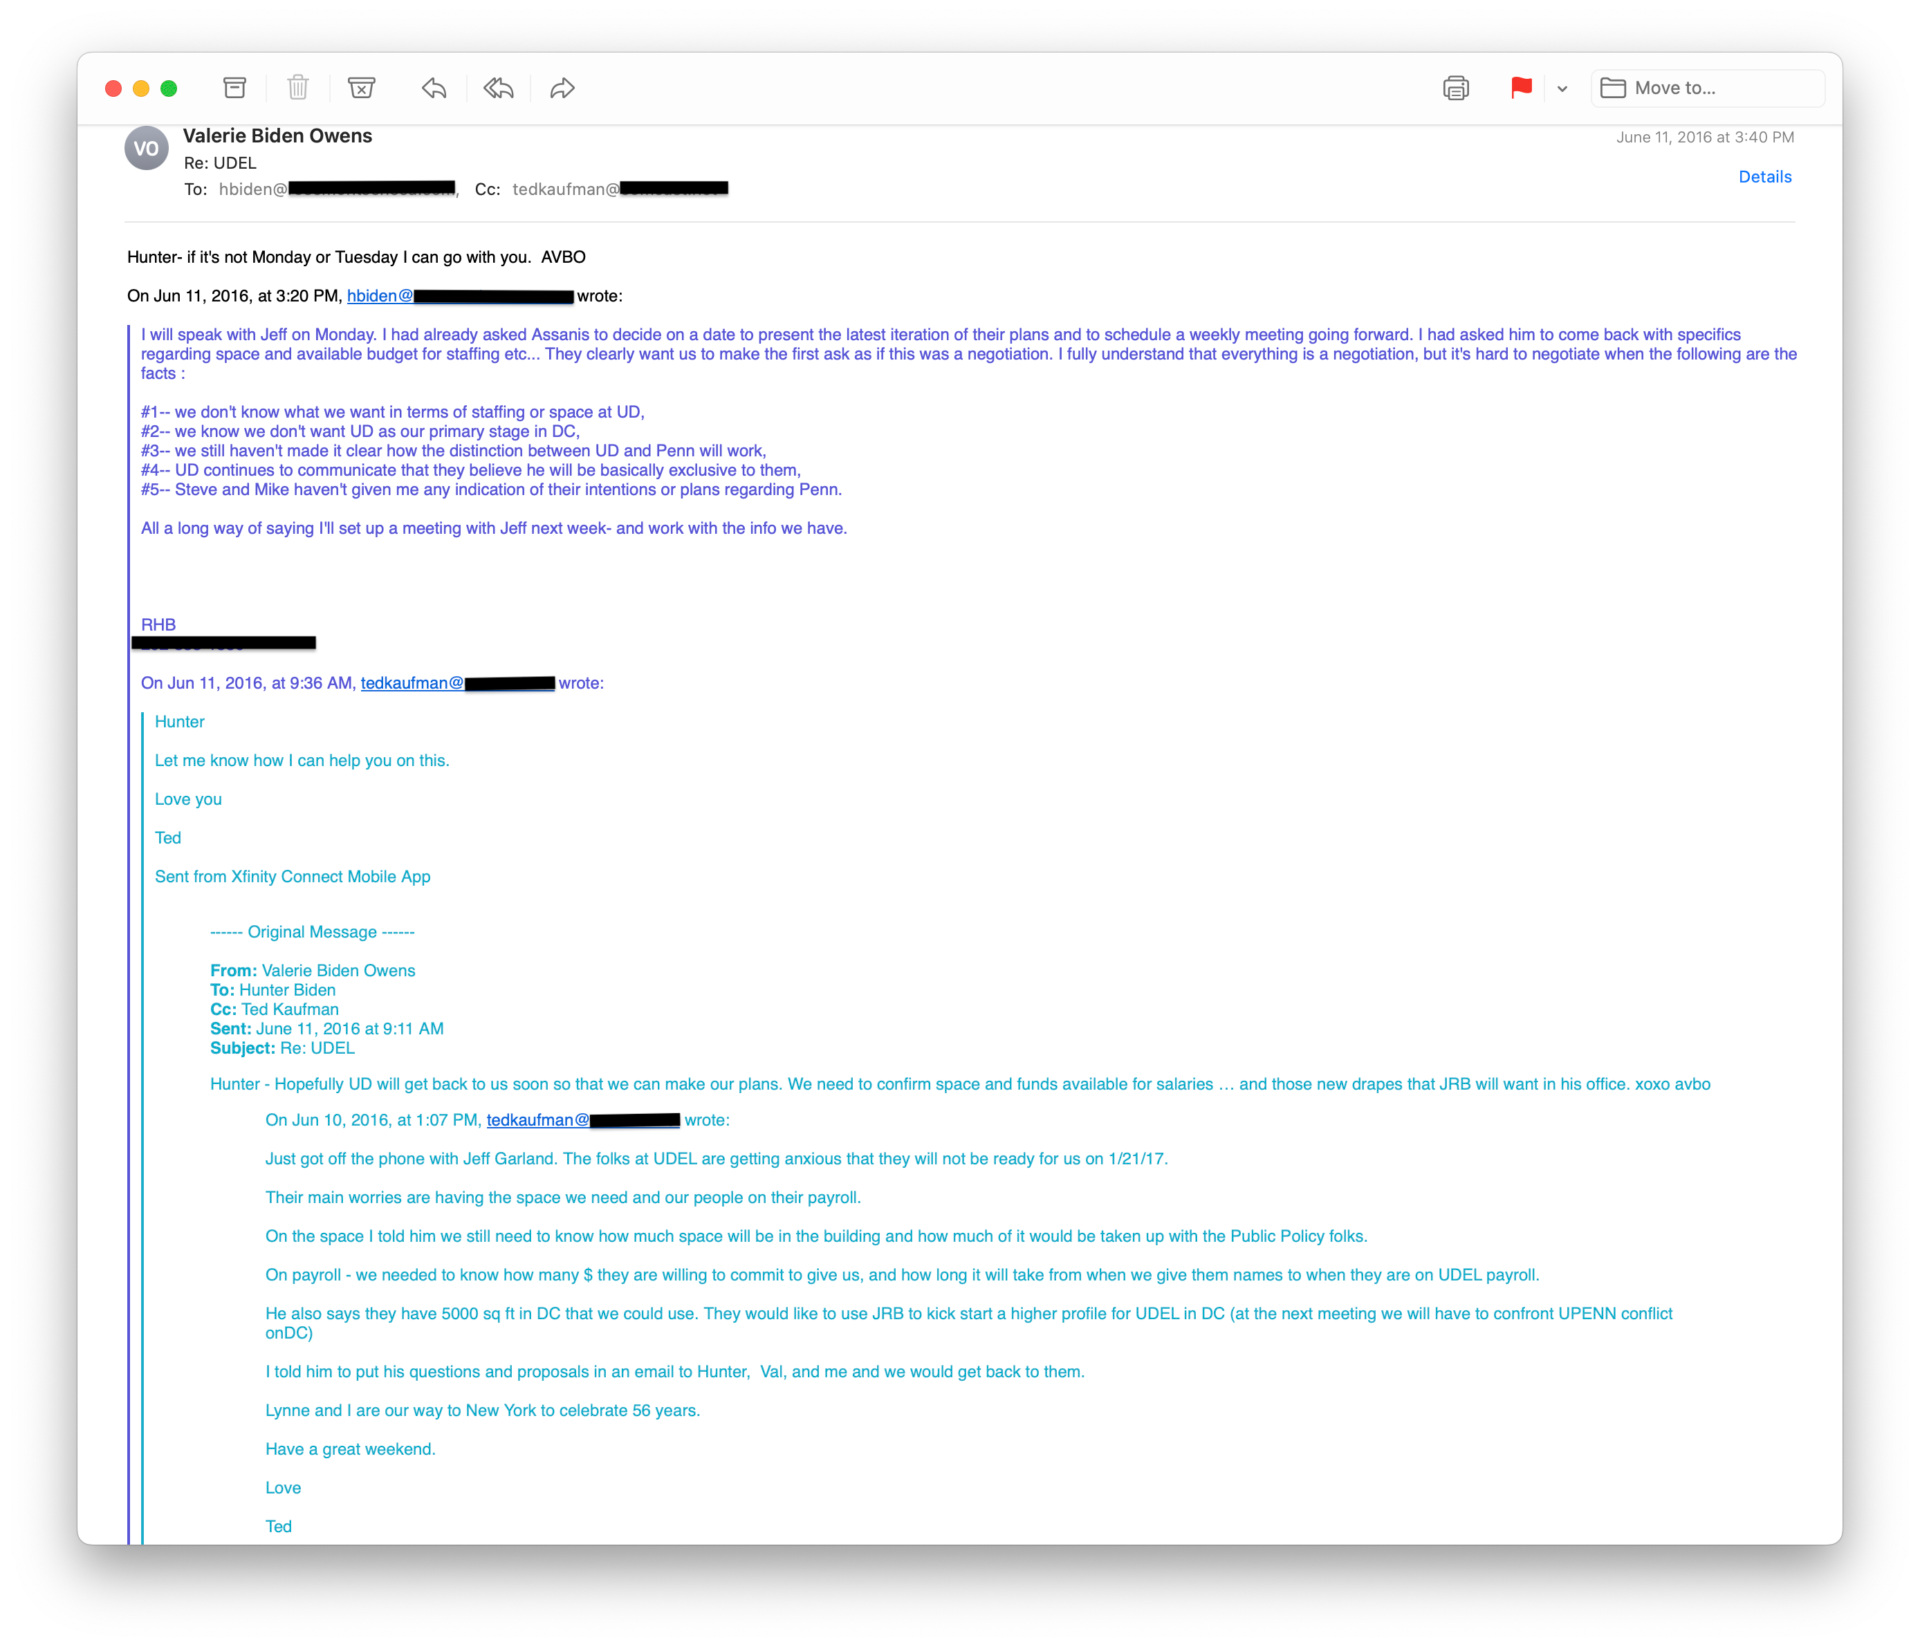Click the date June 11, 2016 at 3:40 PM
The height and width of the screenshot is (1647, 1920).
[1705, 137]
